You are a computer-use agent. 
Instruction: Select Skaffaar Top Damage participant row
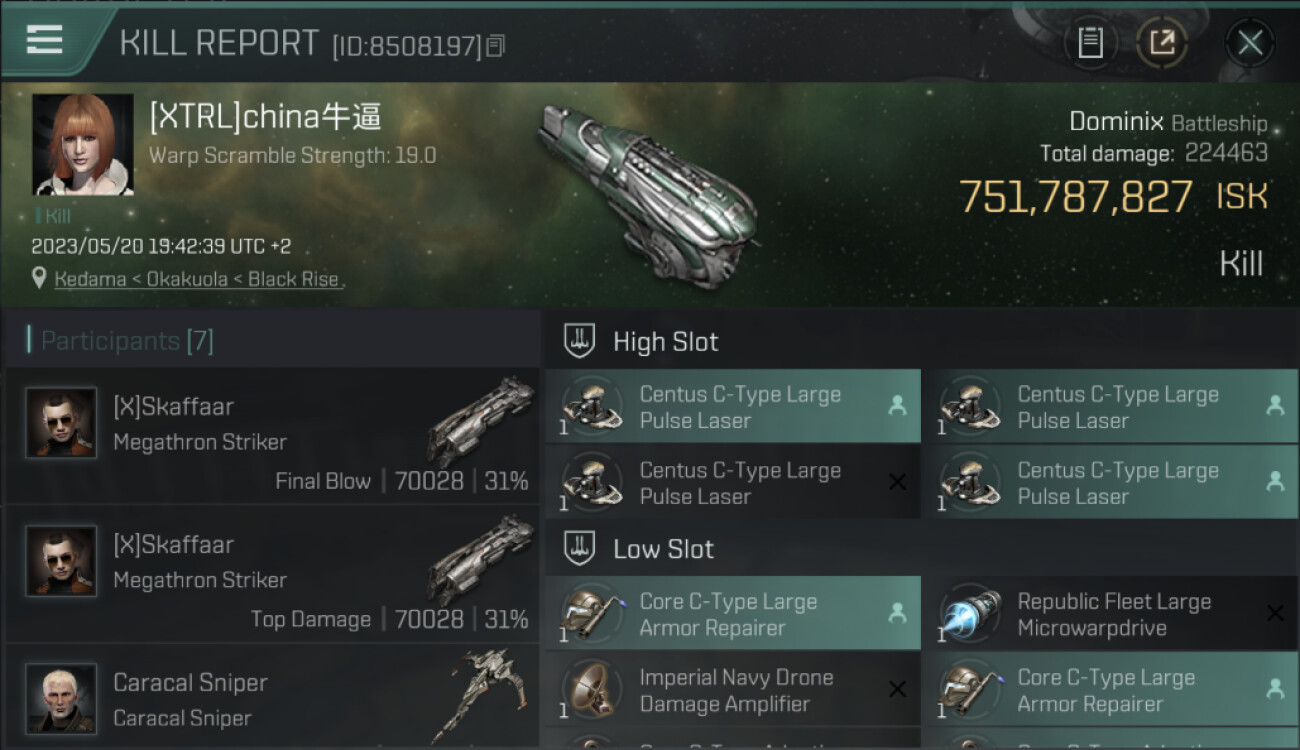272,574
